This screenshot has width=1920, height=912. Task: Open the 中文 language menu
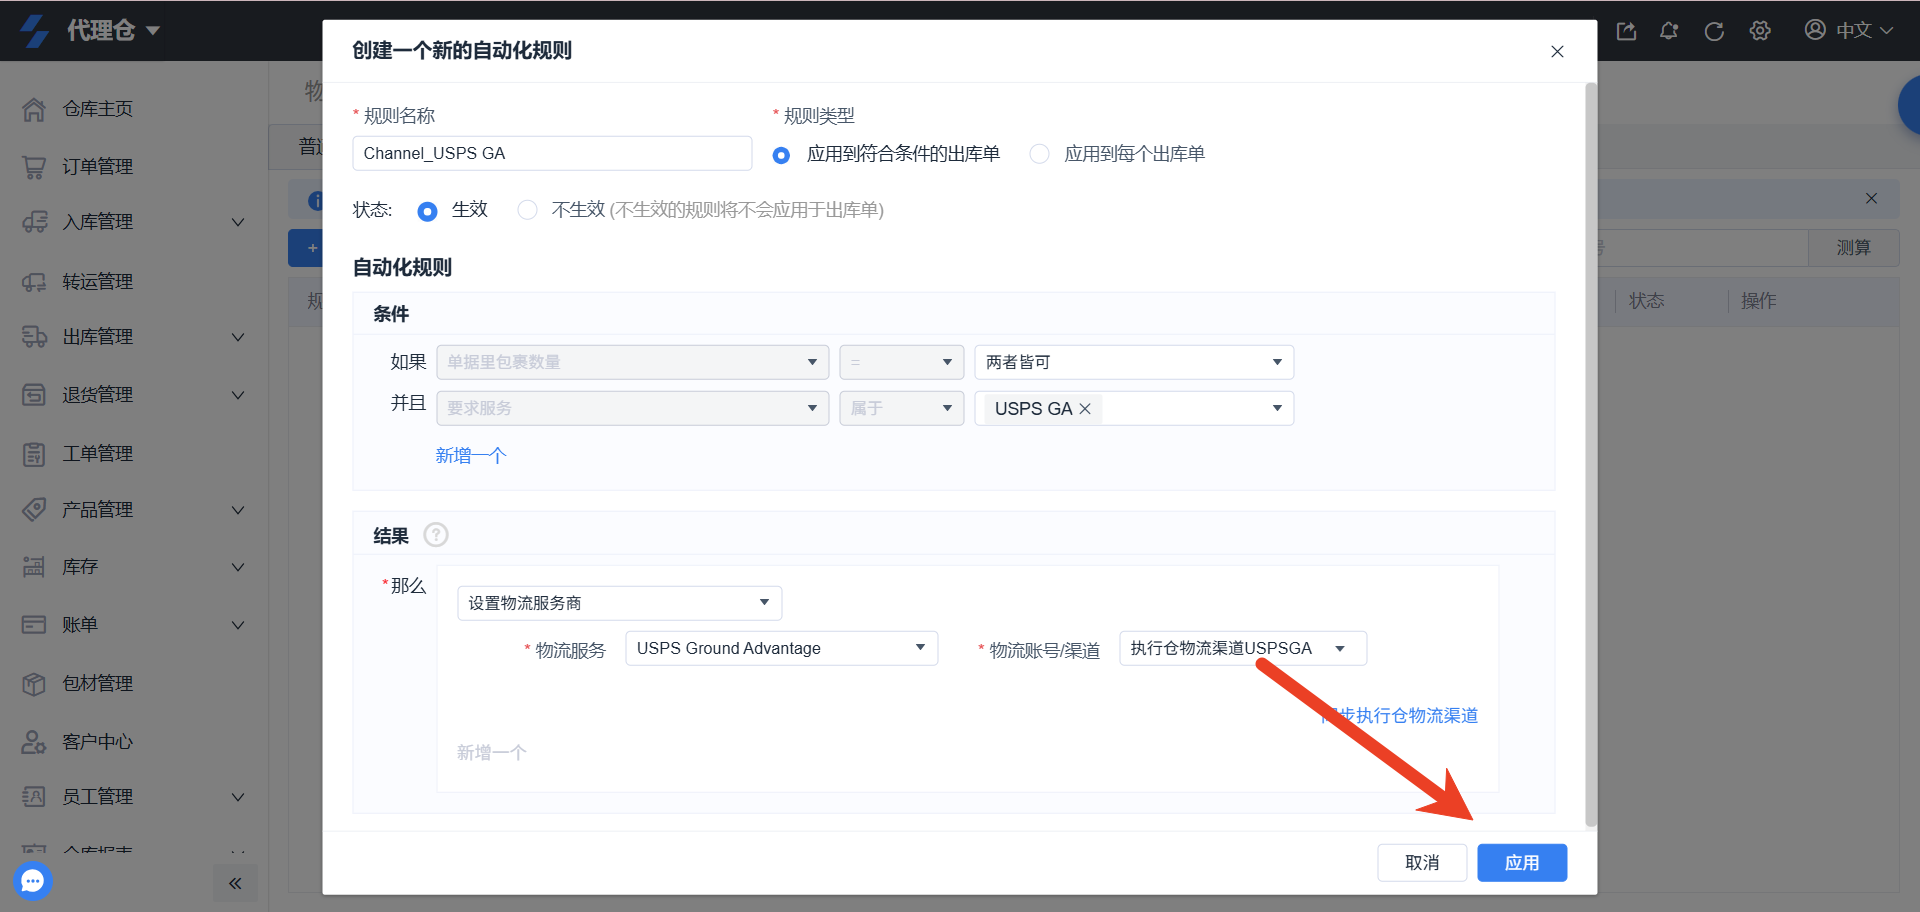tap(1849, 31)
